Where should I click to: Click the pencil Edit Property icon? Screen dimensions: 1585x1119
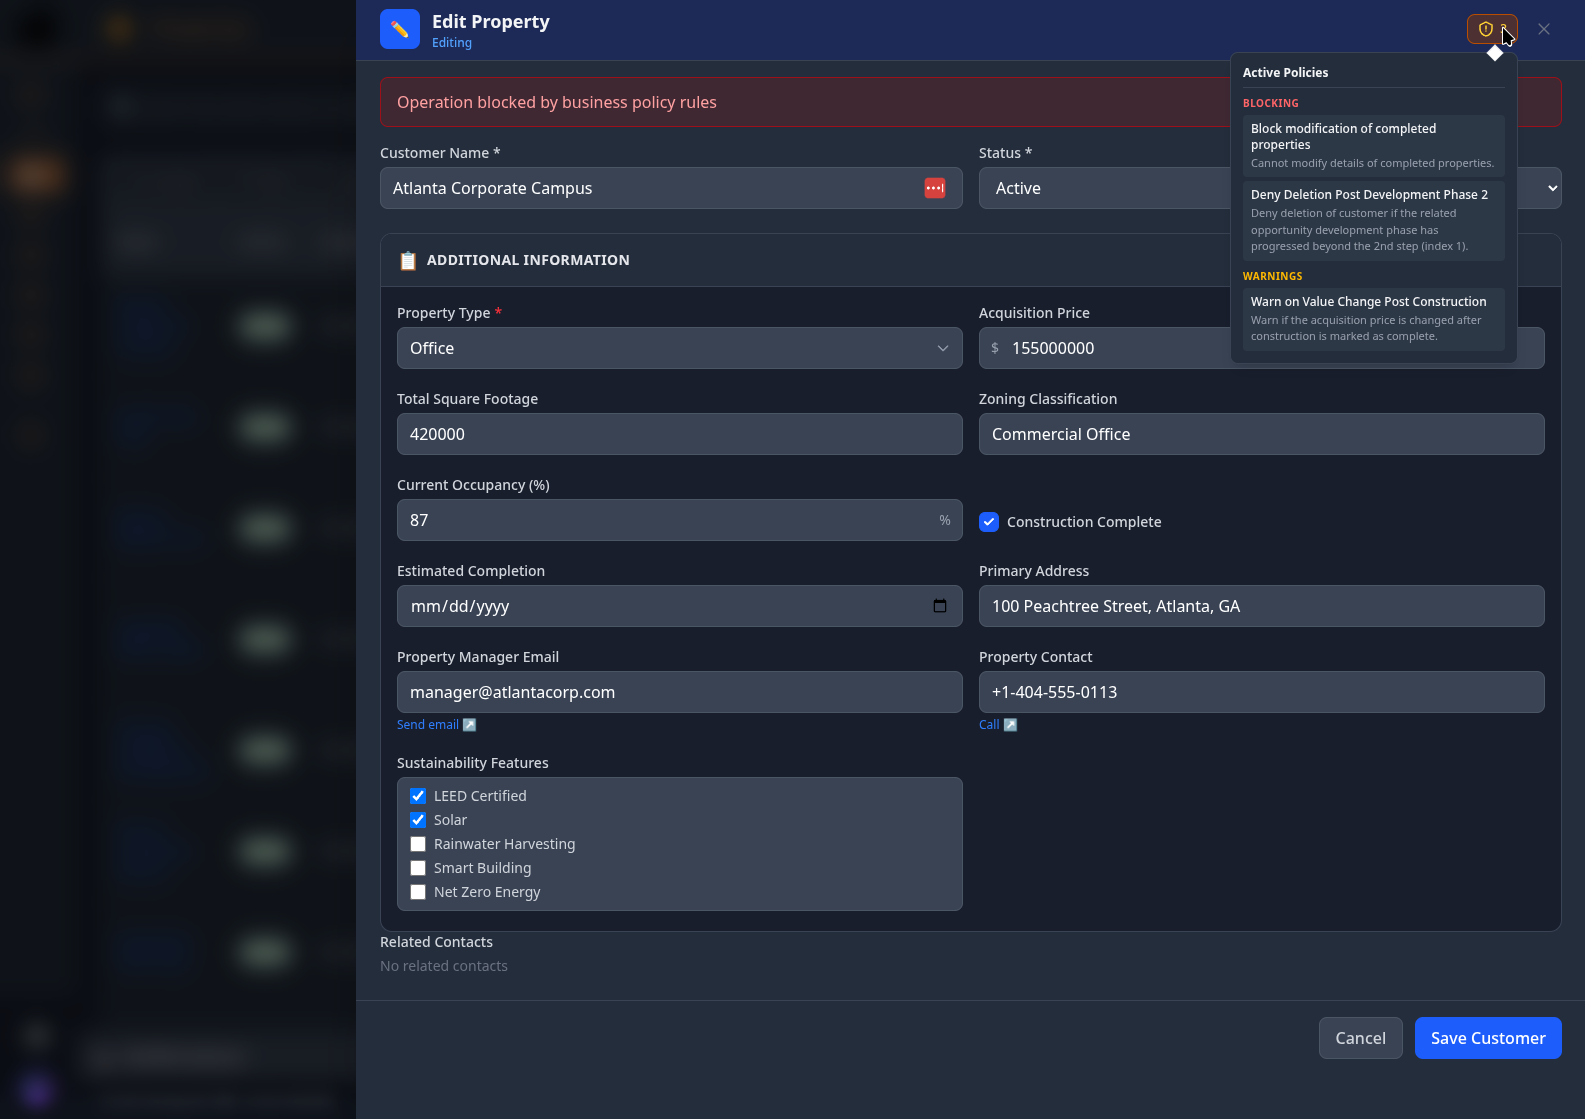click(x=400, y=29)
